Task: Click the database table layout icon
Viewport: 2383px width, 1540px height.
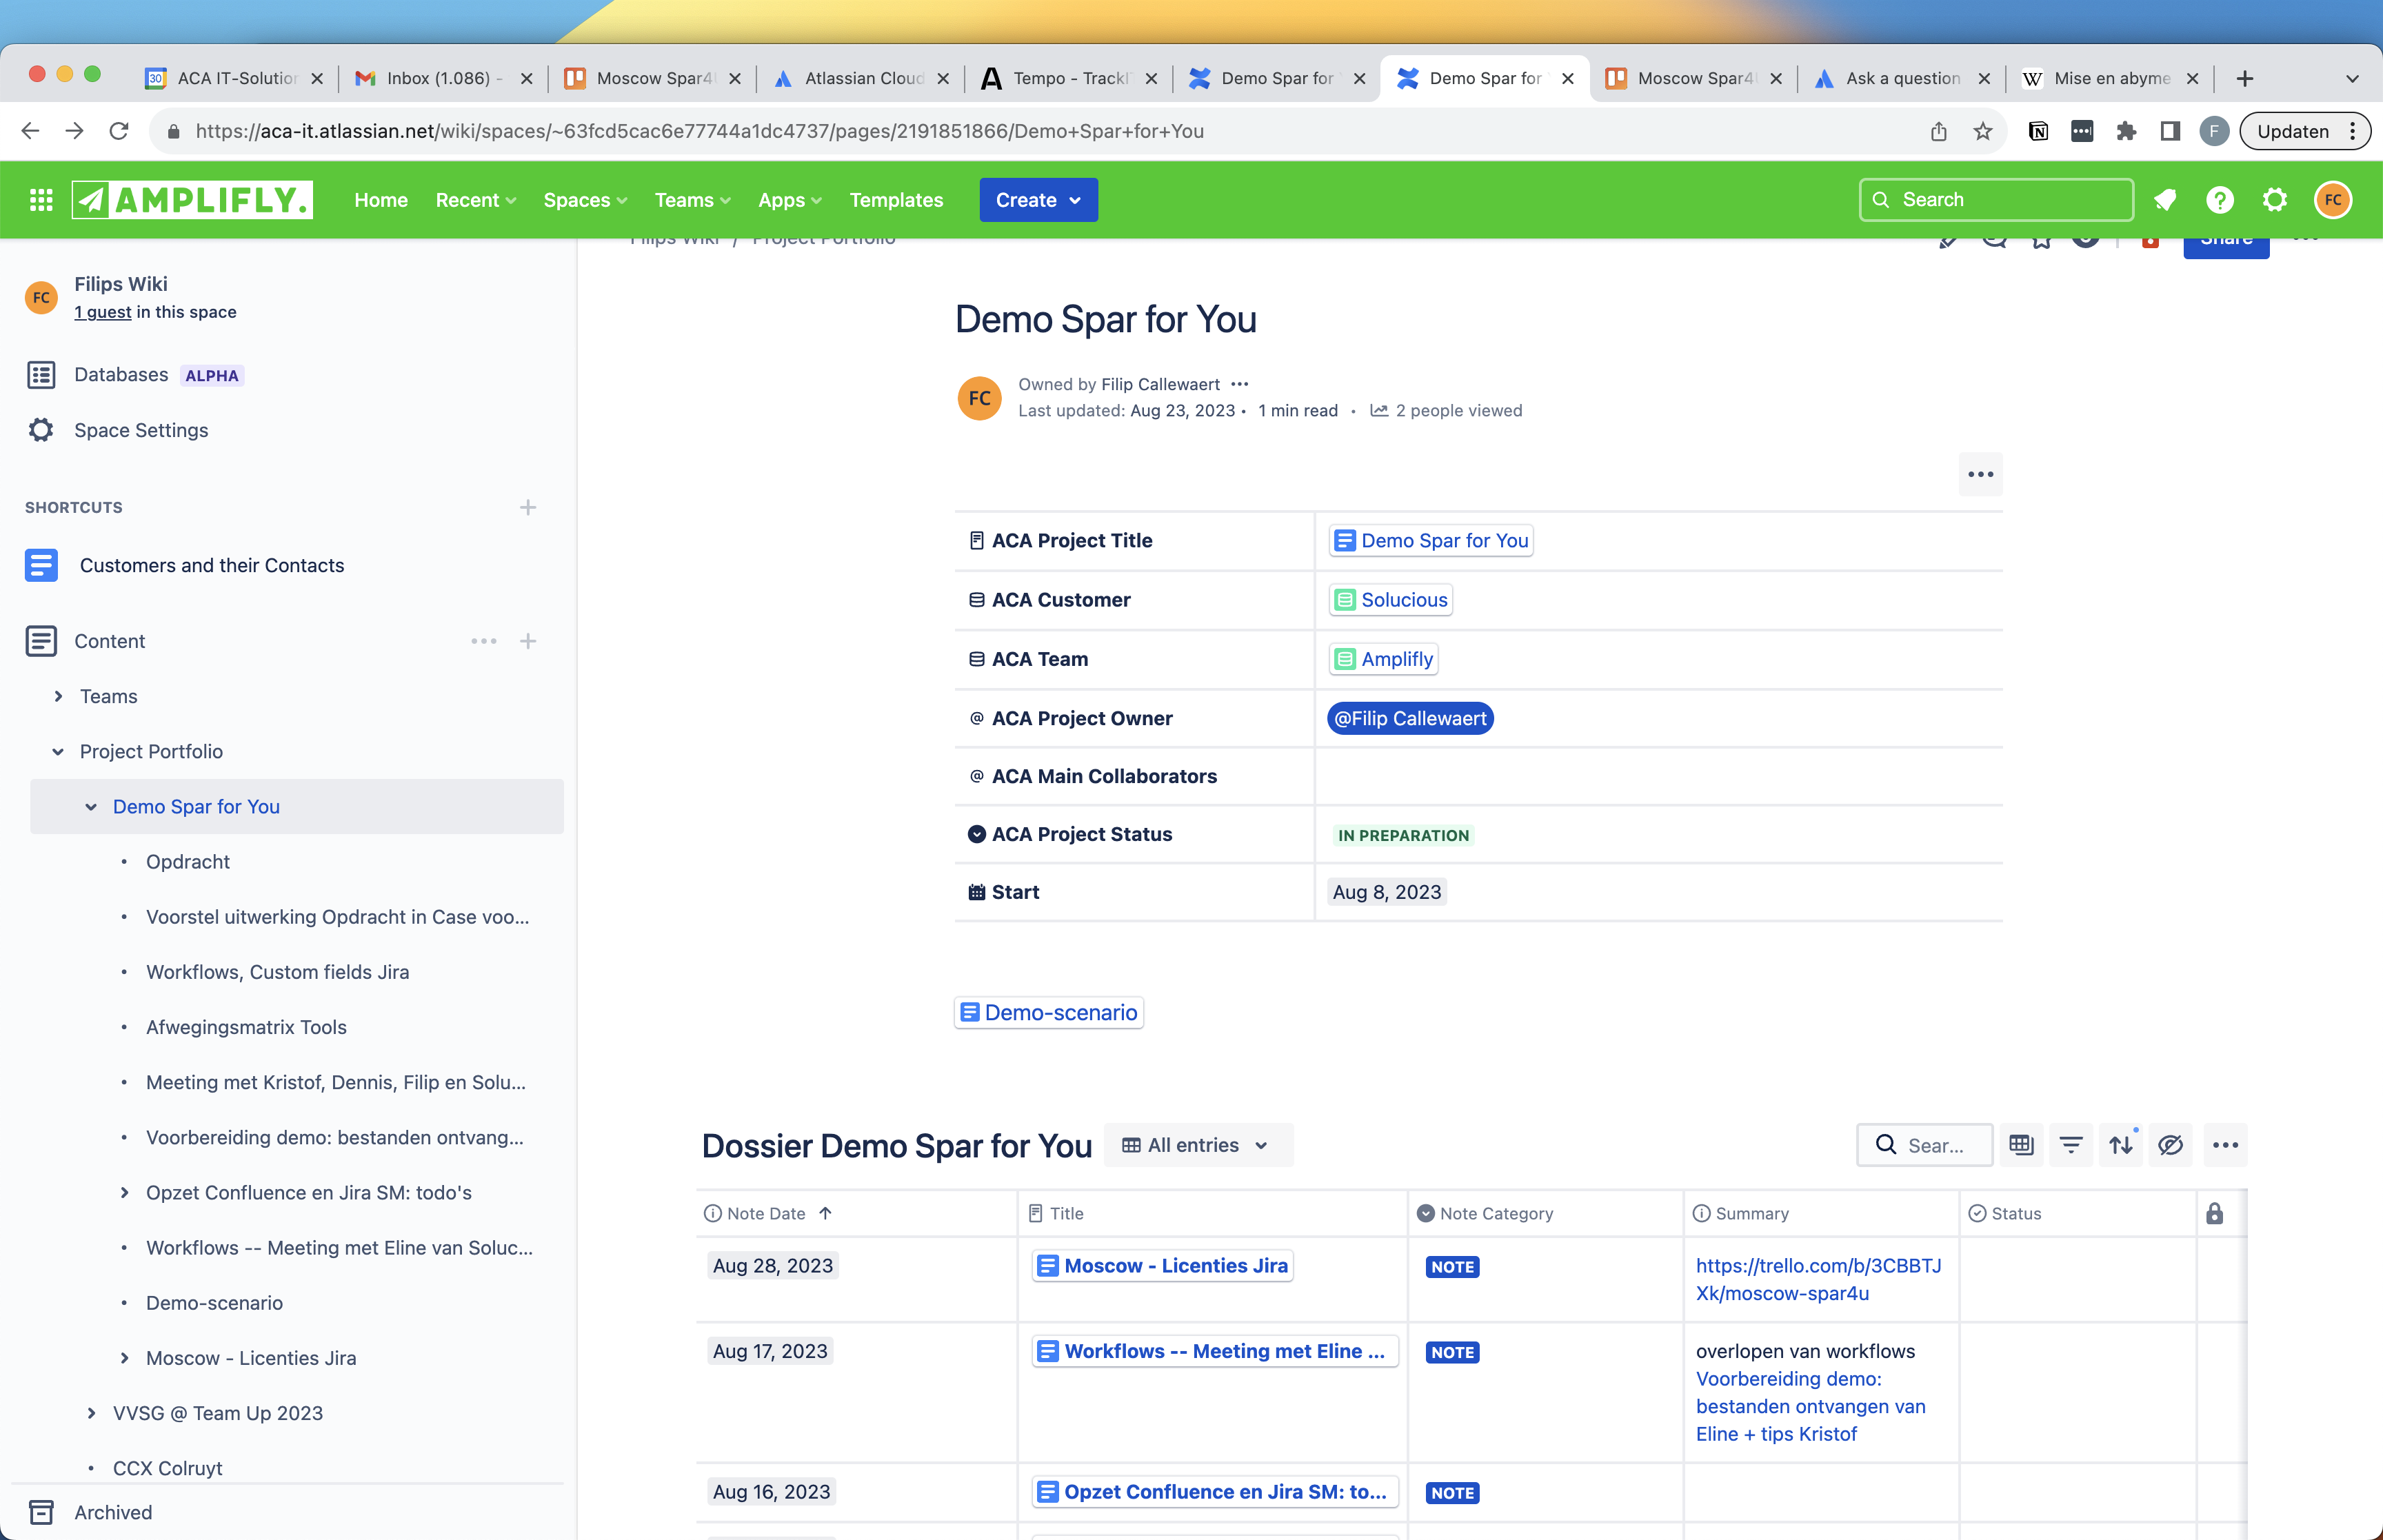Action: (x=2021, y=1145)
